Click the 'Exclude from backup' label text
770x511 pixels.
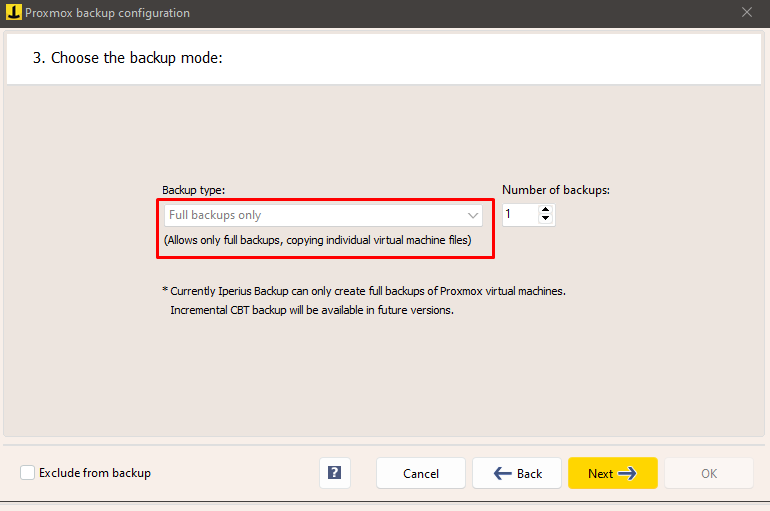coord(95,473)
